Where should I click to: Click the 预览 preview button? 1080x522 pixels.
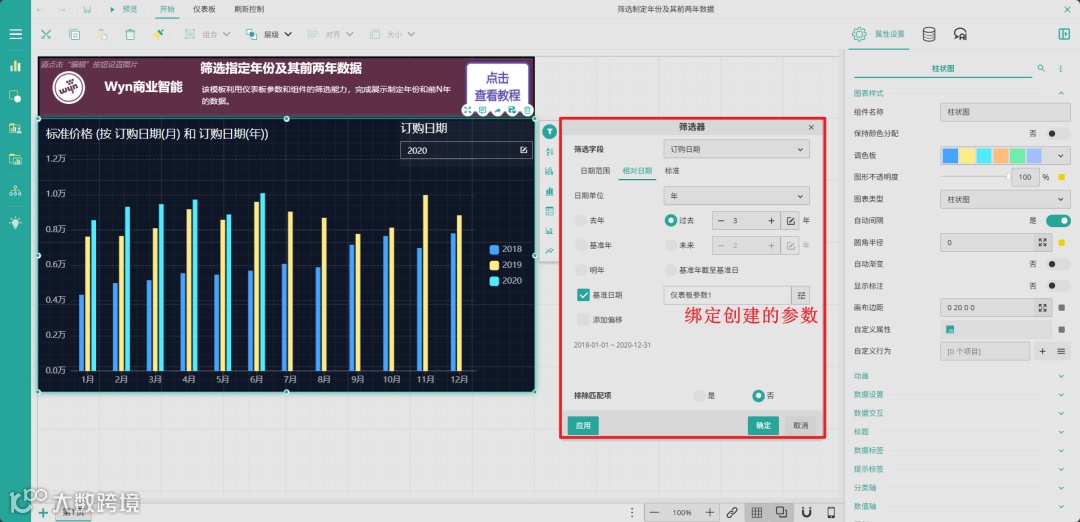point(123,10)
